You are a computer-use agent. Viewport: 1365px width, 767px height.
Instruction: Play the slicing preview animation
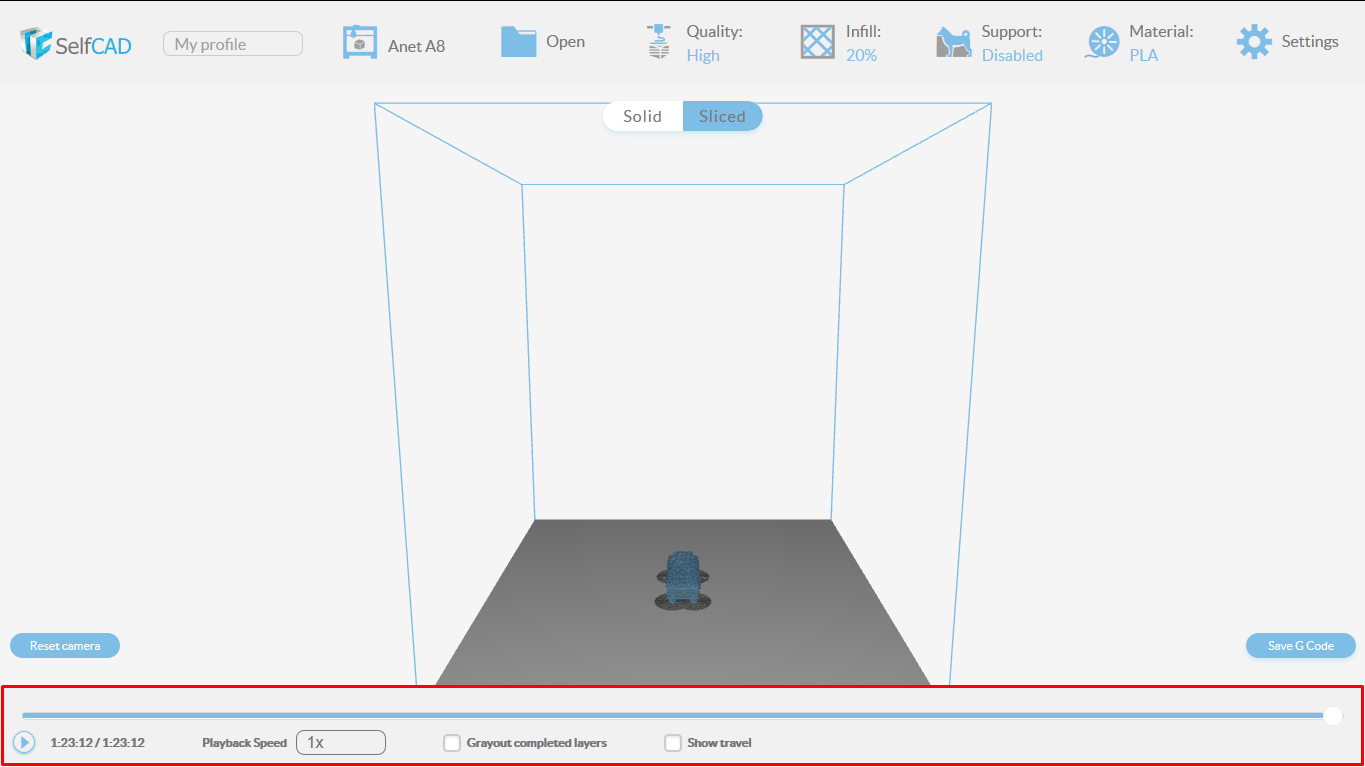pyautogui.click(x=25, y=743)
